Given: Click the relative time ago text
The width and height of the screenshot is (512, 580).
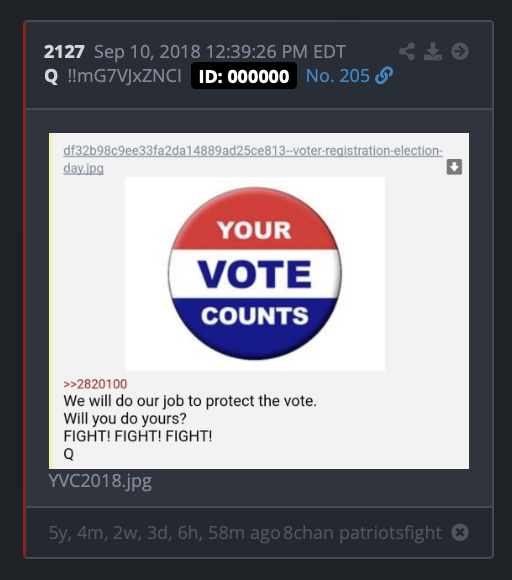Looking at the screenshot, I should pos(164,533).
